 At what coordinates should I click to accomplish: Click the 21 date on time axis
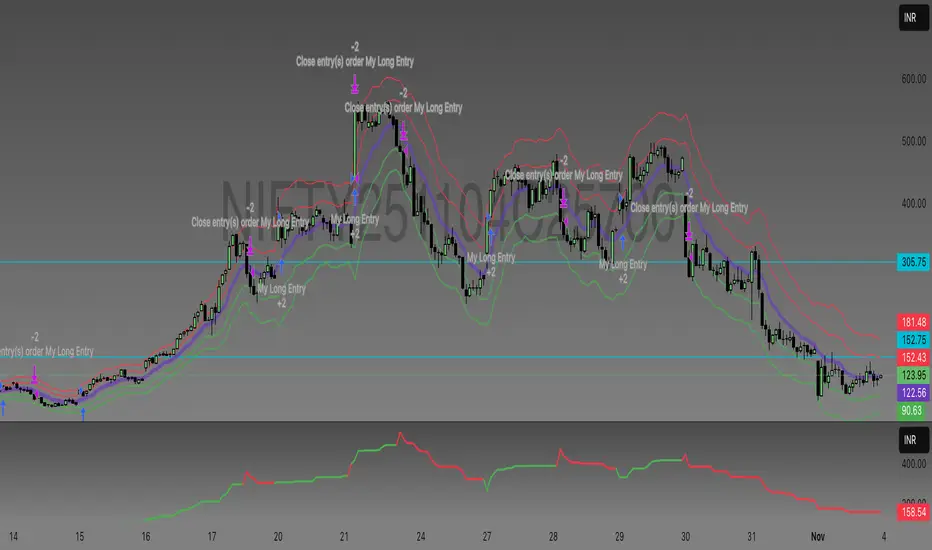pos(344,536)
